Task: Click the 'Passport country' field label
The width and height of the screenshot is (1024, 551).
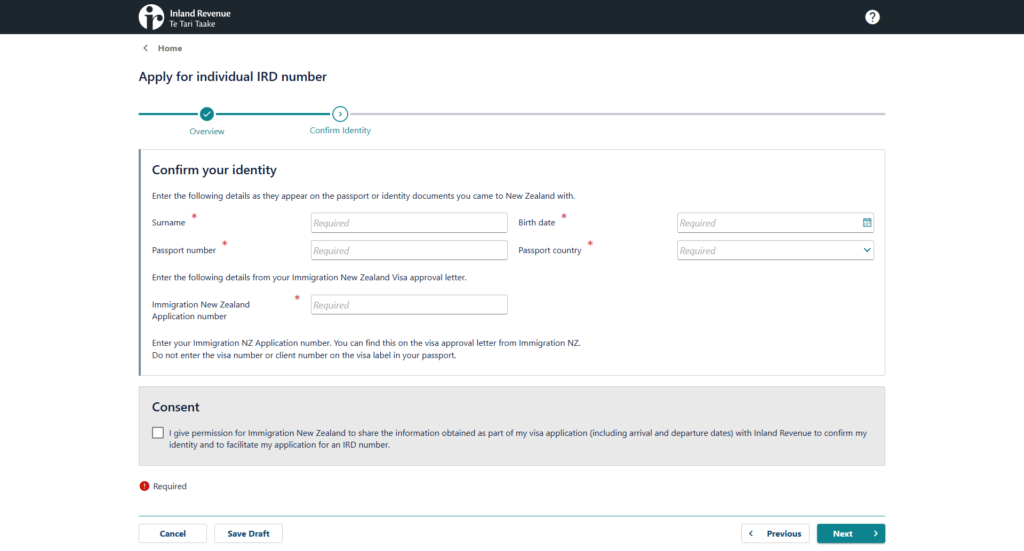Action: 550,250
